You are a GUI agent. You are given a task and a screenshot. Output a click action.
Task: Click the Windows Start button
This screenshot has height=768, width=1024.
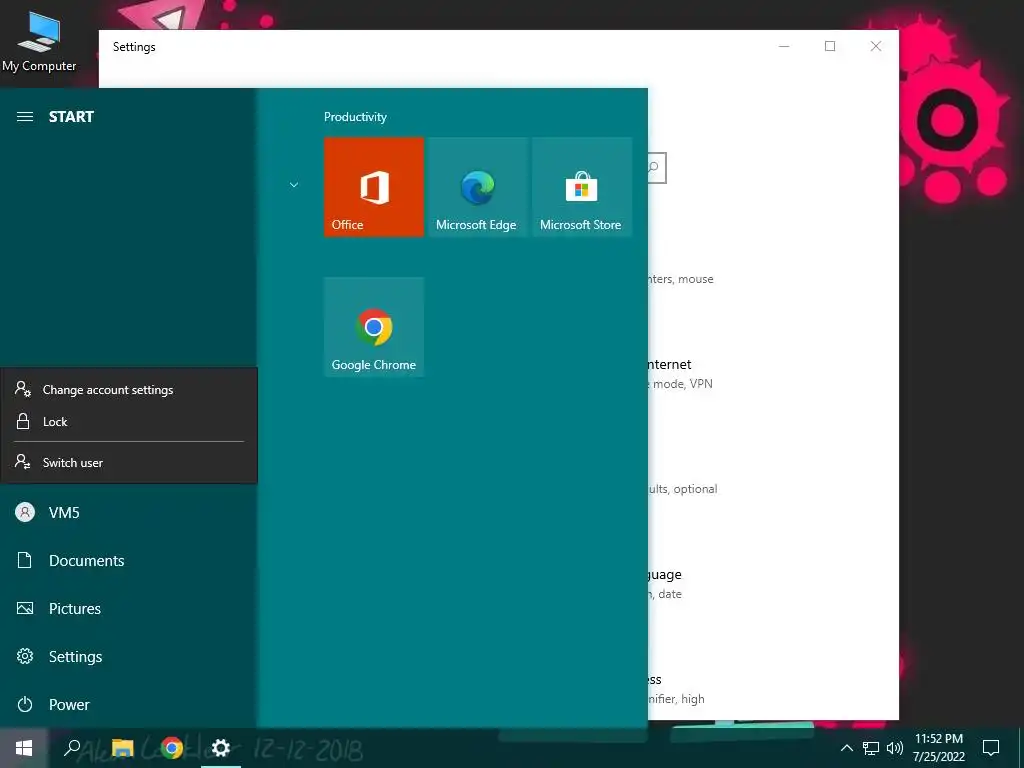tap(24, 748)
